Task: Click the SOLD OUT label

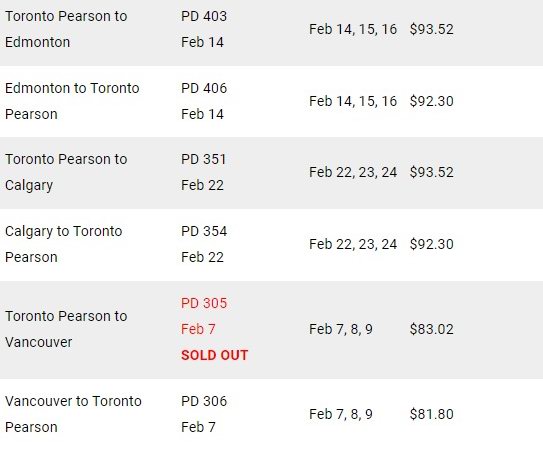Action: coord(214,355)
